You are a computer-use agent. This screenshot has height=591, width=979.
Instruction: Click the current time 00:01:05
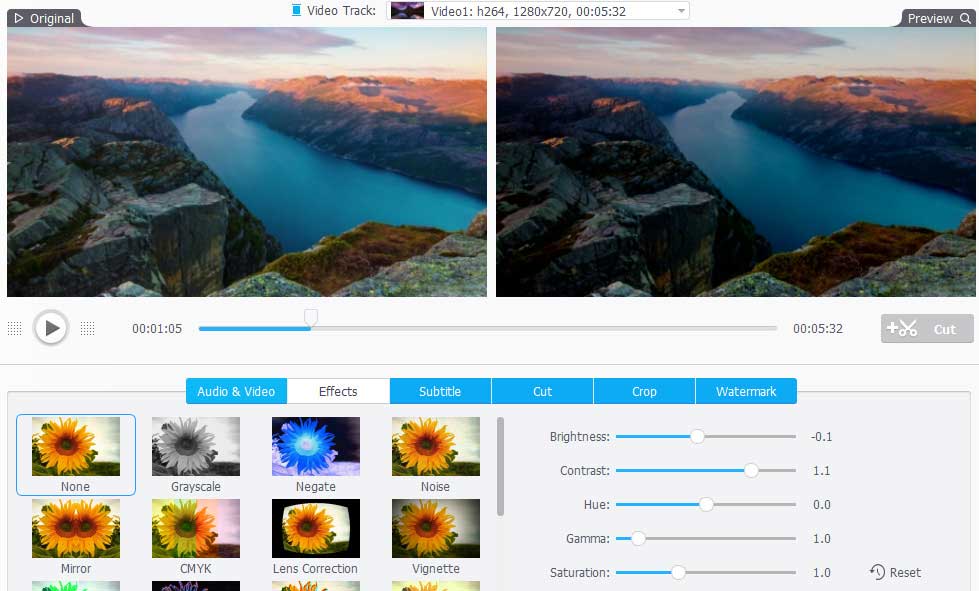tap(157, 328)
